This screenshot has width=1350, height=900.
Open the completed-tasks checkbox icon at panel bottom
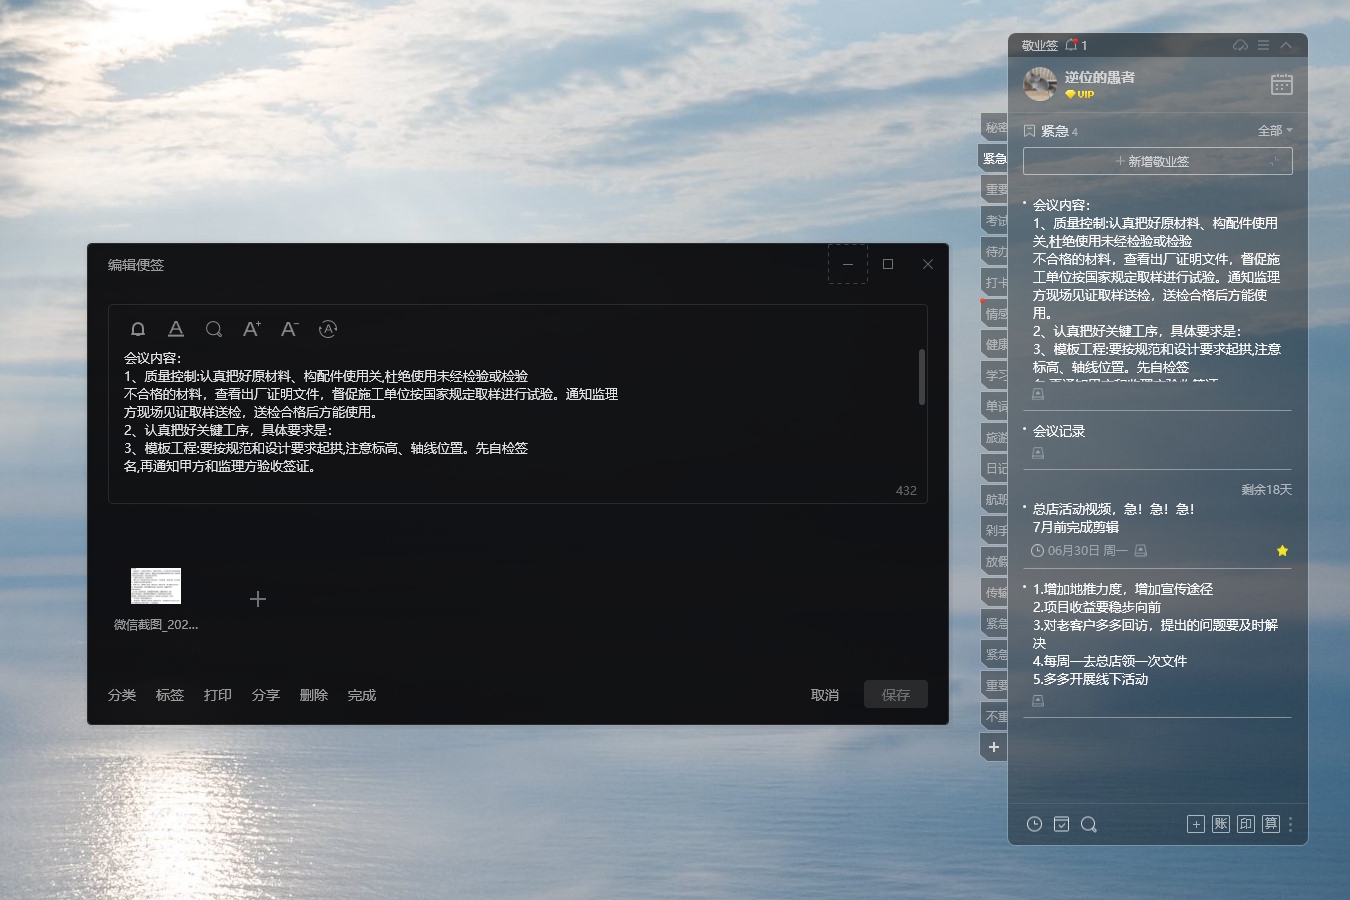tap(1061, 824)
